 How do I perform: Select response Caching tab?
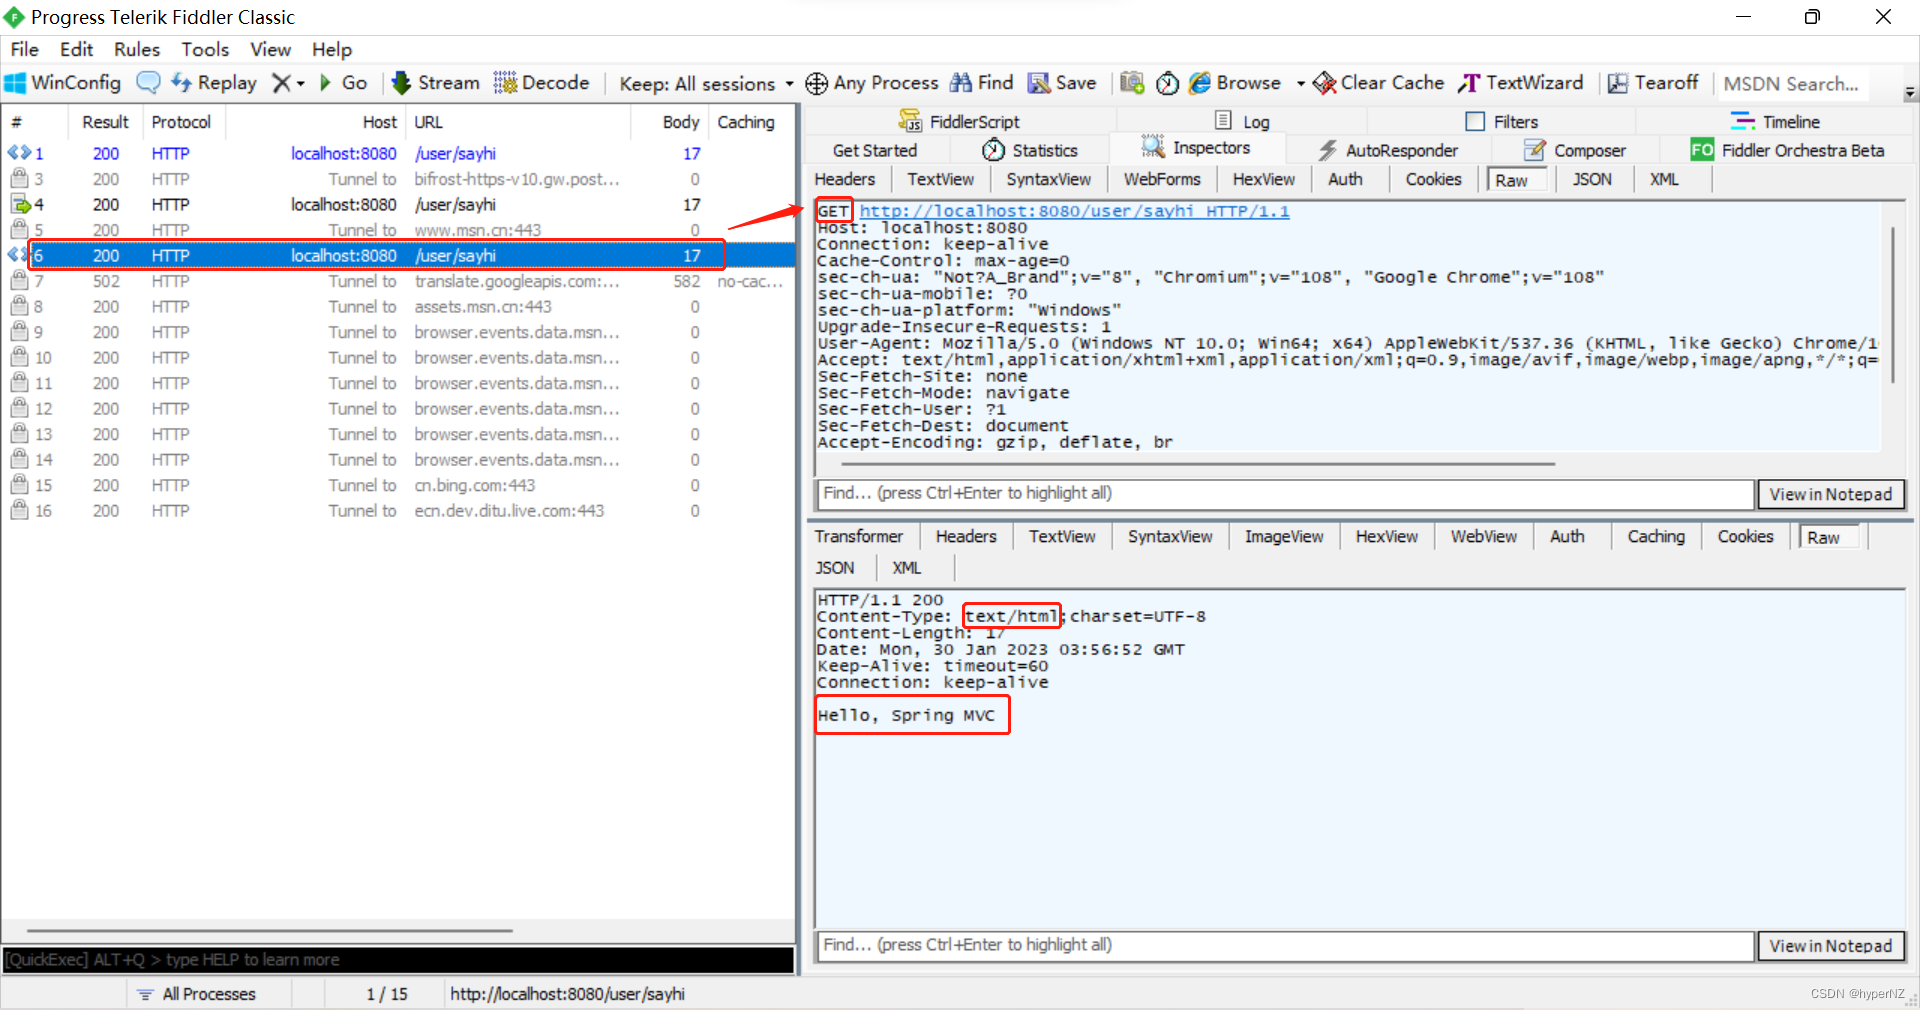click(1656, 536)
